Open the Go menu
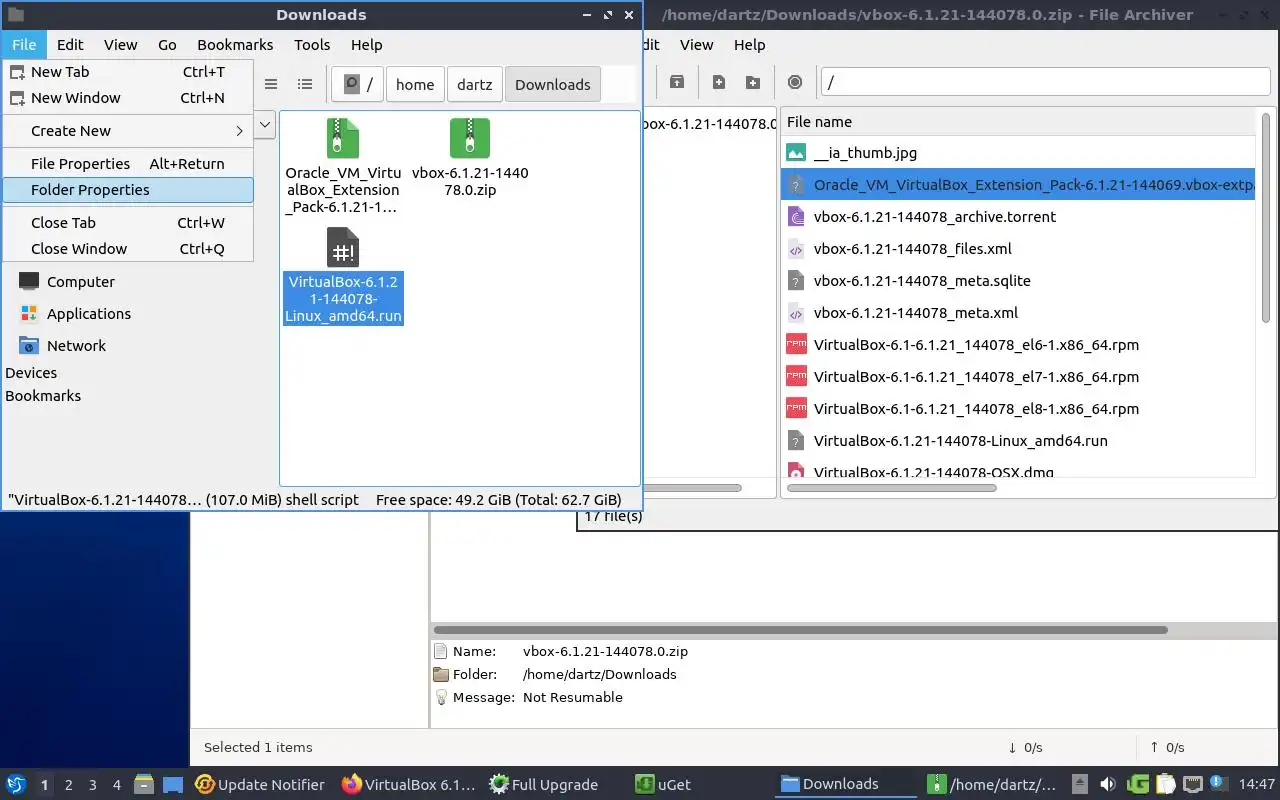This screenshot has width=1280, height=800. click(167, 45)
